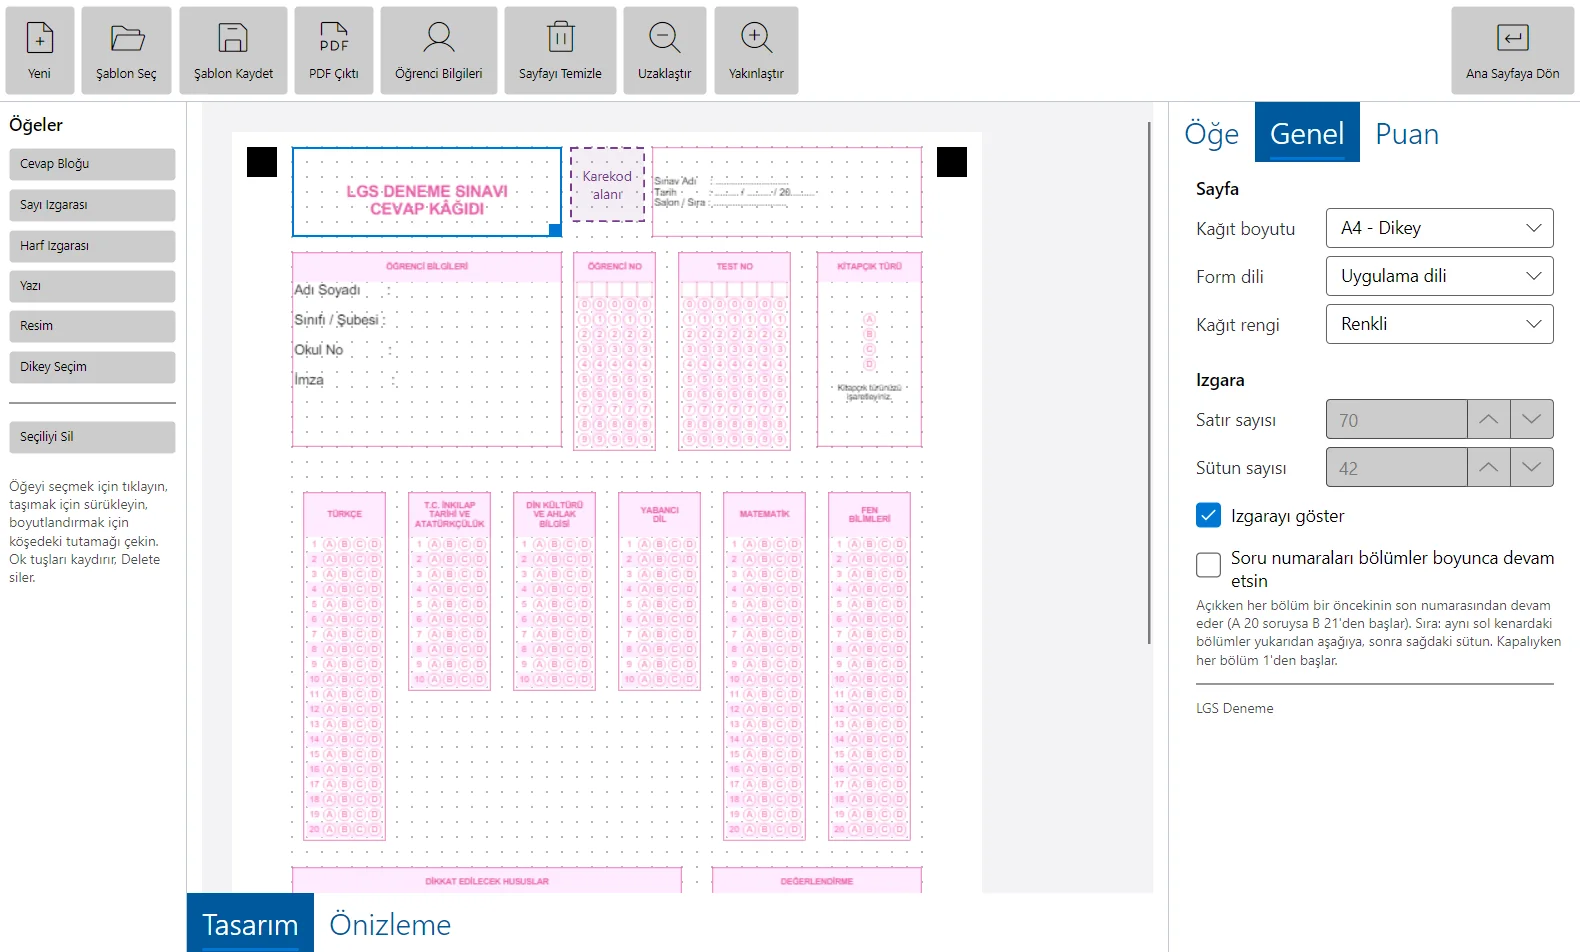This screenshot has height=952, width=1580.
Task: Clear page with Sayfayı Temizle
Action: 560,51
